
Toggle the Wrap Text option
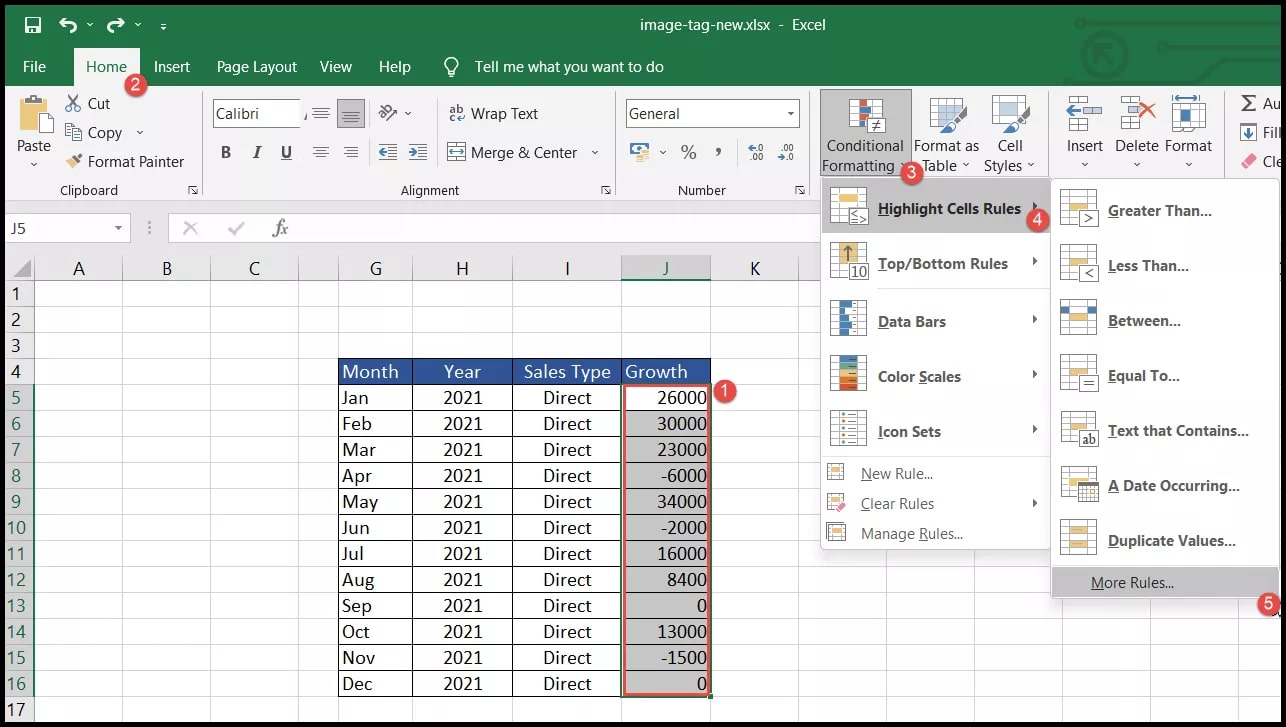coord(494,113)
